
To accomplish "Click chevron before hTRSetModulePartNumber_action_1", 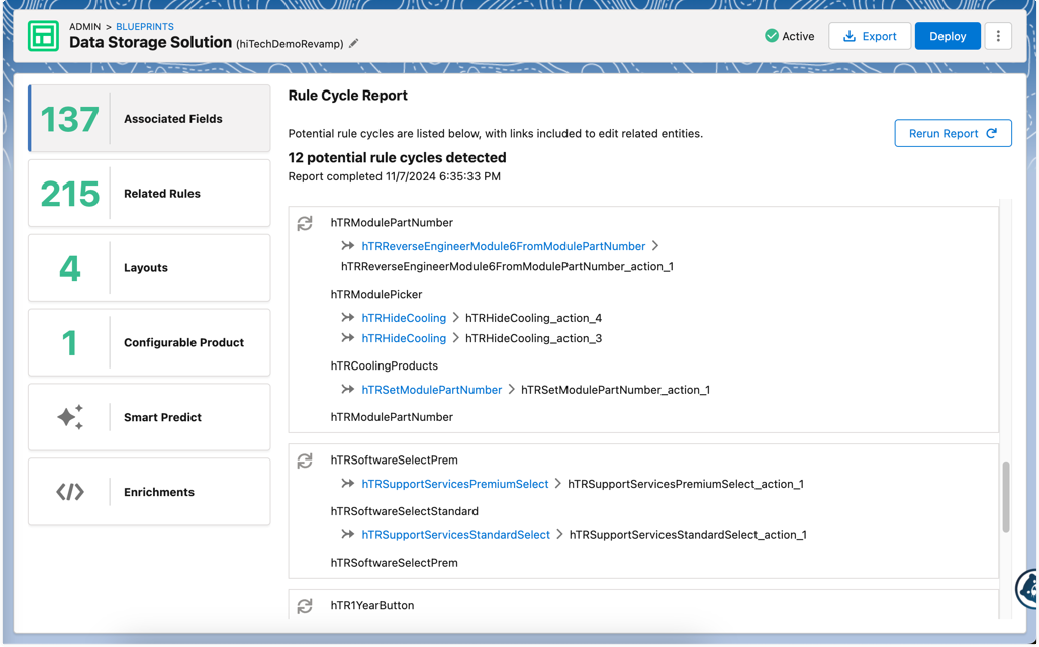I will [x=512, y=390].
